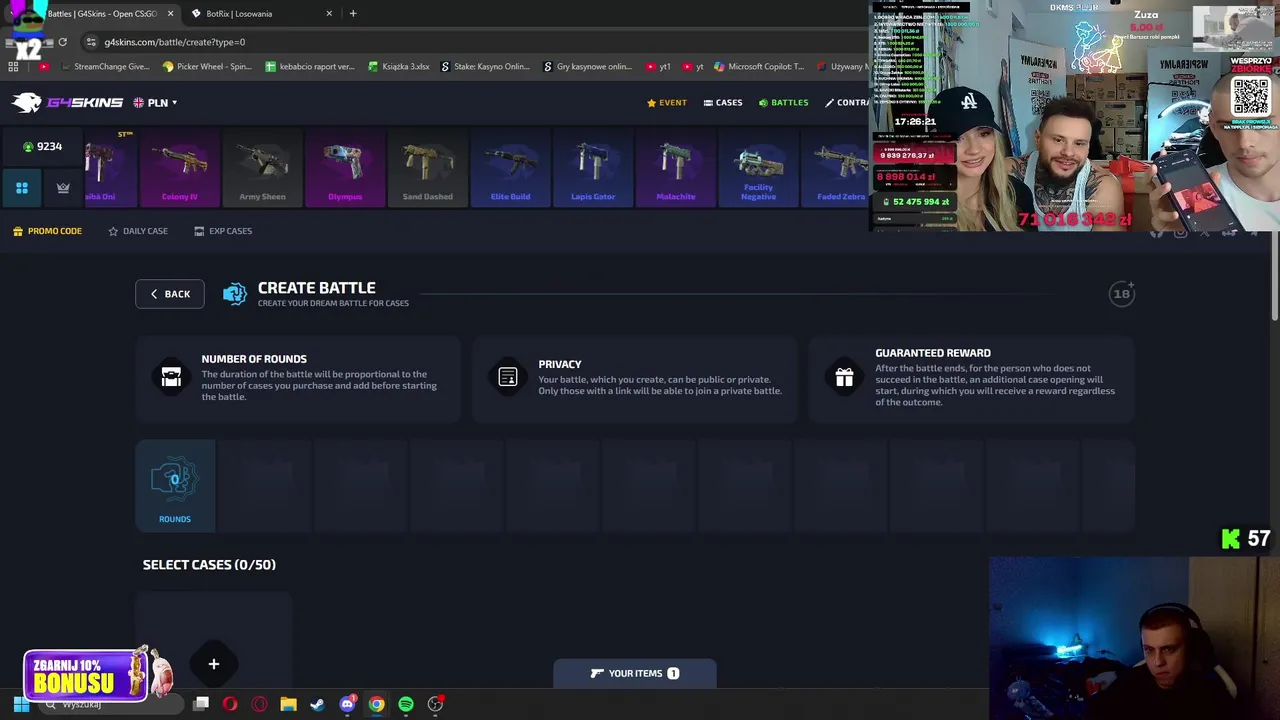Open the Lapis Gator skin drop
The height and width of the screenshot is (720, 1280).
(593, 167)
